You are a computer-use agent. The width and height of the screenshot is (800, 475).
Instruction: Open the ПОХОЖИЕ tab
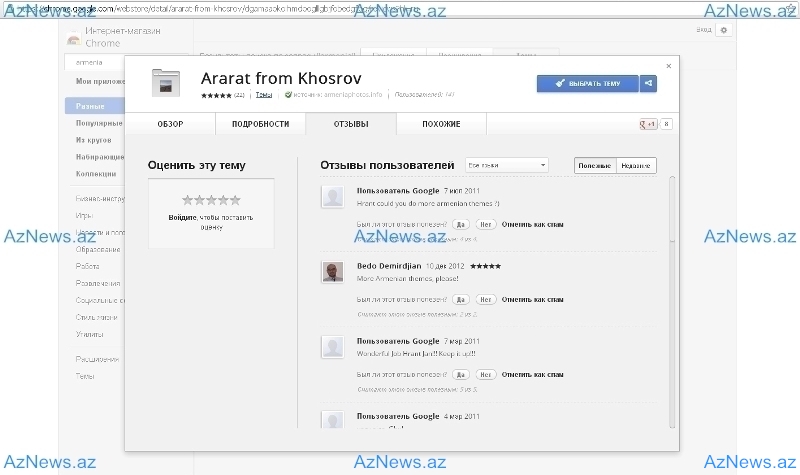(x=441, y=124)
